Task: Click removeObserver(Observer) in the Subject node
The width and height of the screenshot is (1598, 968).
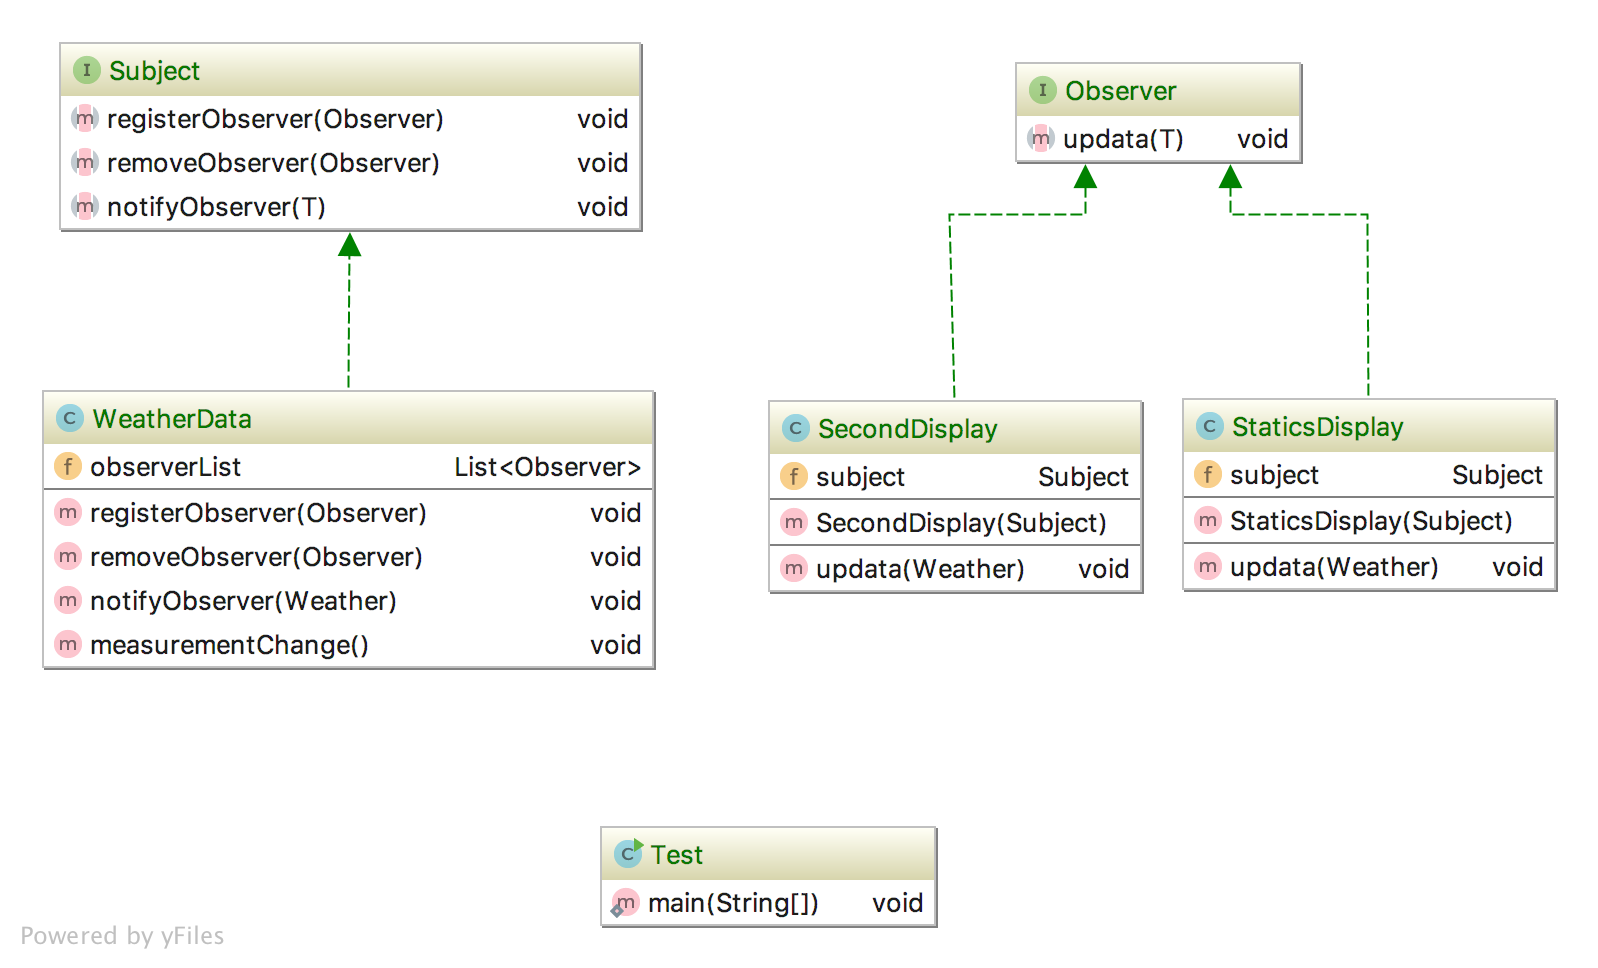Action: (273, 163)
